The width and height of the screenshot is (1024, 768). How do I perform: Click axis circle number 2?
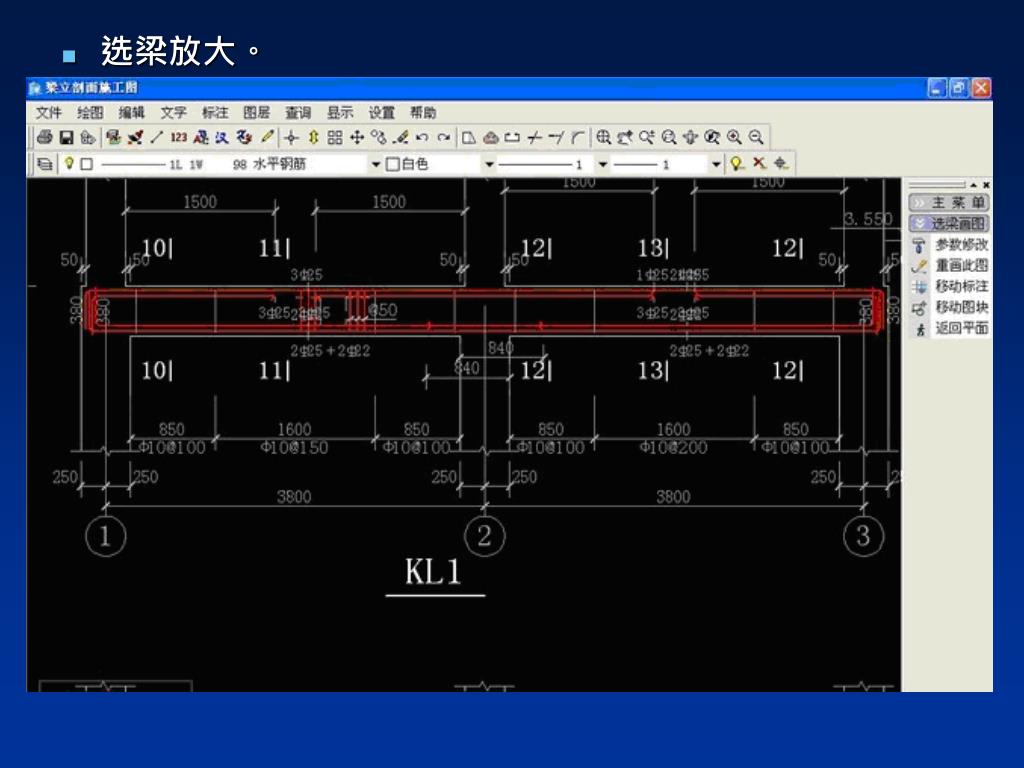tap(484, 536)
